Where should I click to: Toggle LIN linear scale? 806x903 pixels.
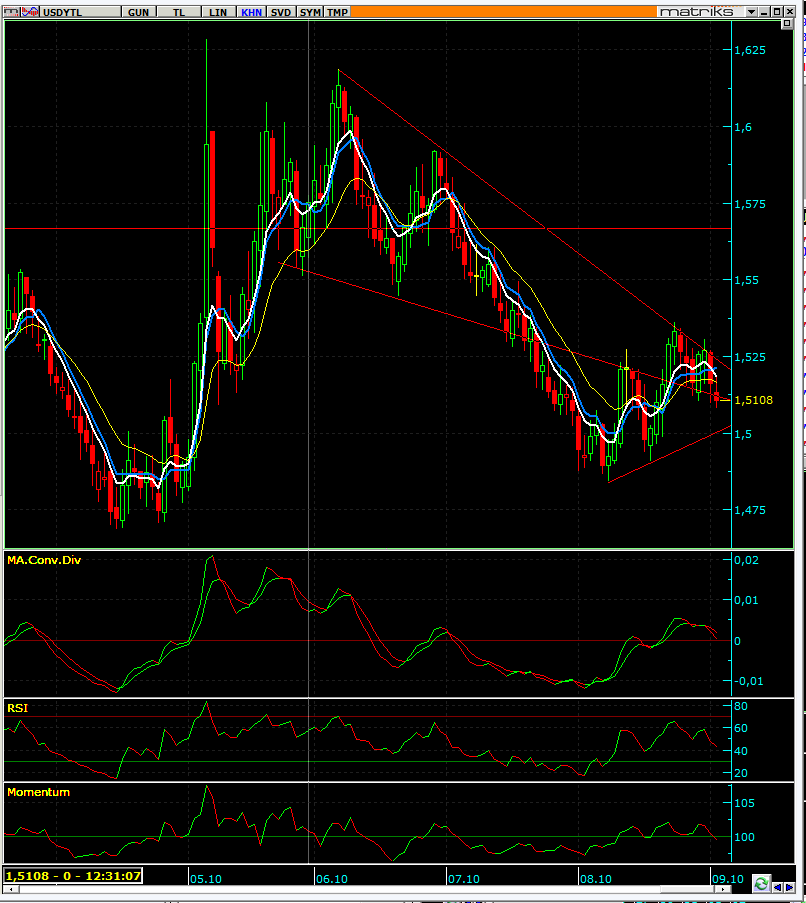point(216,11)
